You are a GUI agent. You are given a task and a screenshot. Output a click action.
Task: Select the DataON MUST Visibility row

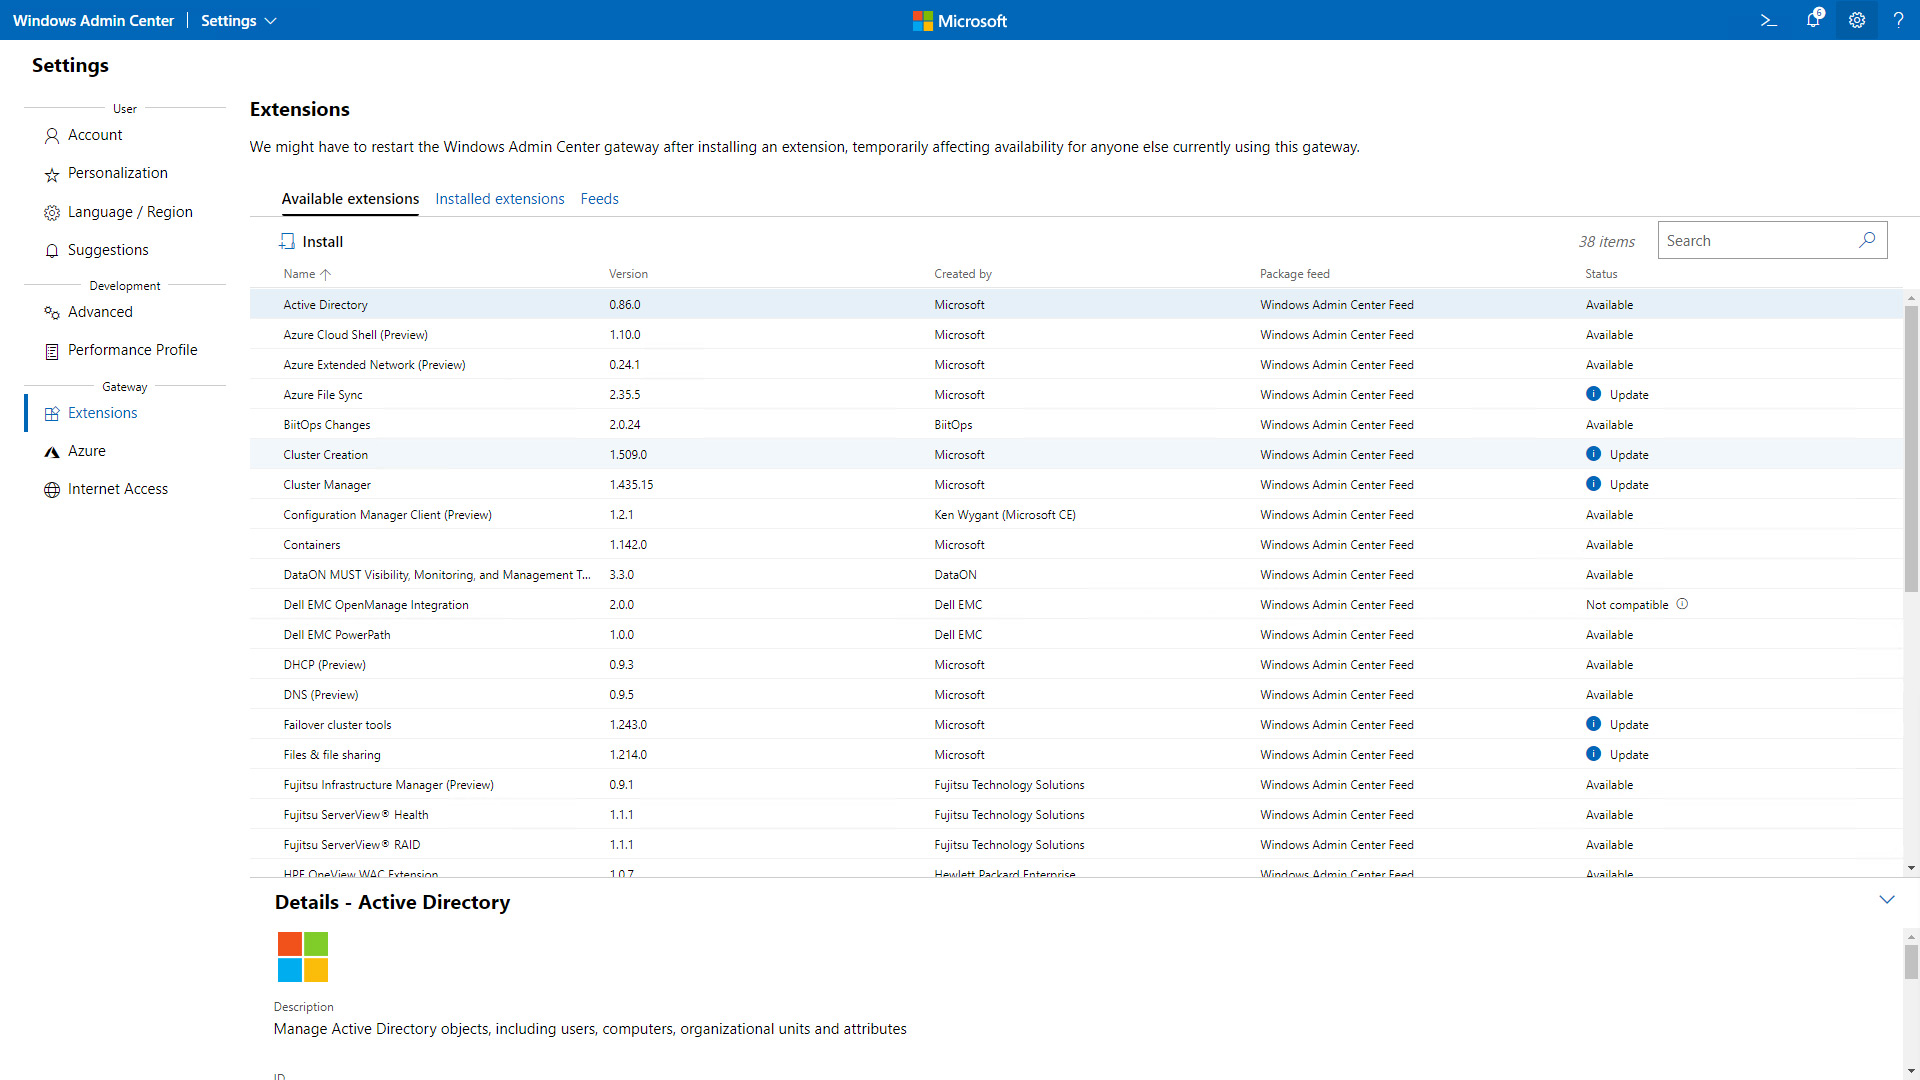pos(1076,574)
